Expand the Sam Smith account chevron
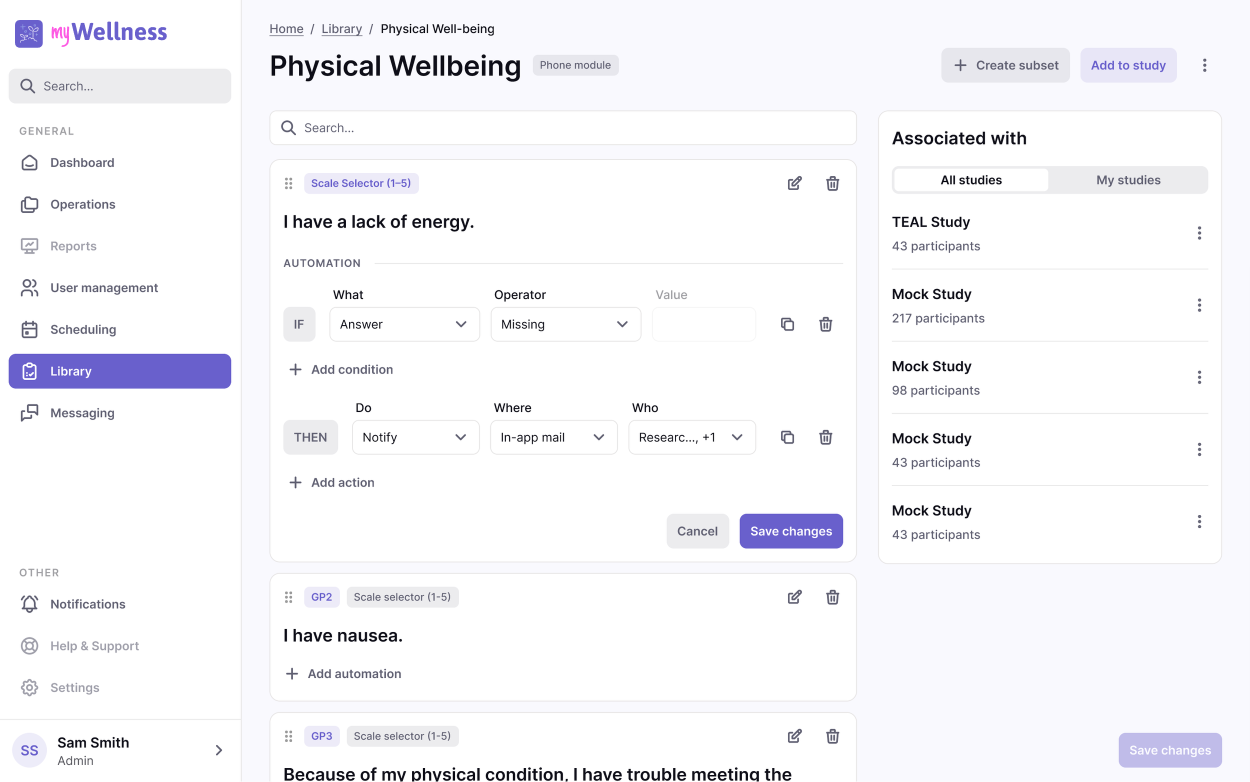The width and height of the screenshot is (1250, 782). coord(219,751)
